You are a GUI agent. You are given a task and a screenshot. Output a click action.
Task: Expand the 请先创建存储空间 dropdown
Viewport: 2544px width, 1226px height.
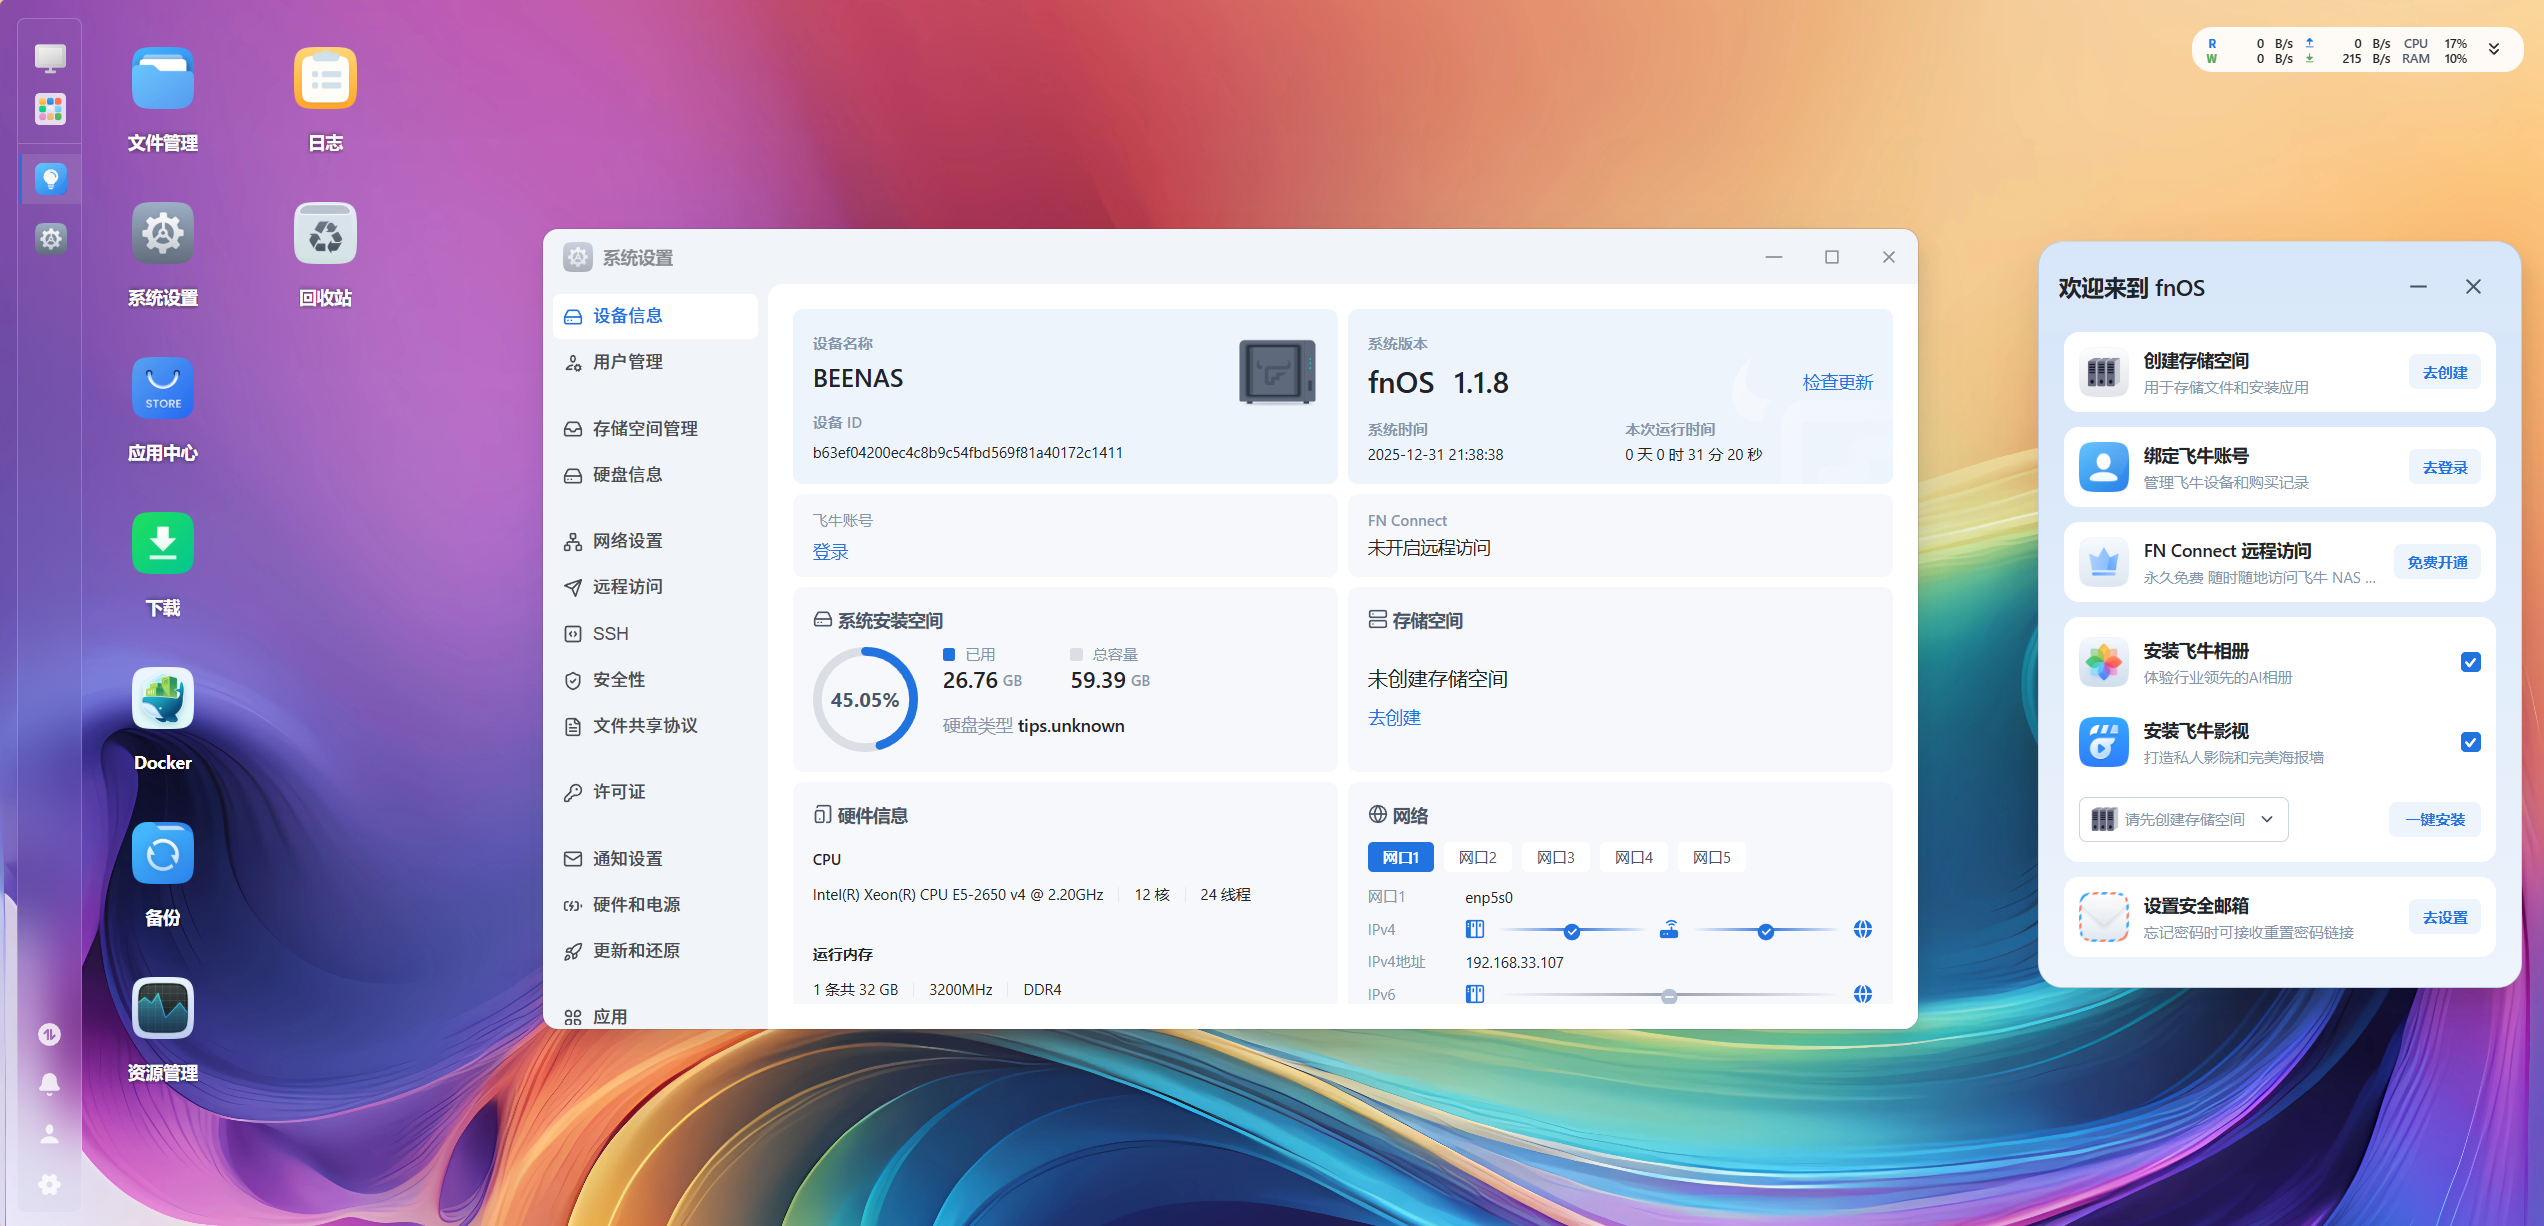2183,820
